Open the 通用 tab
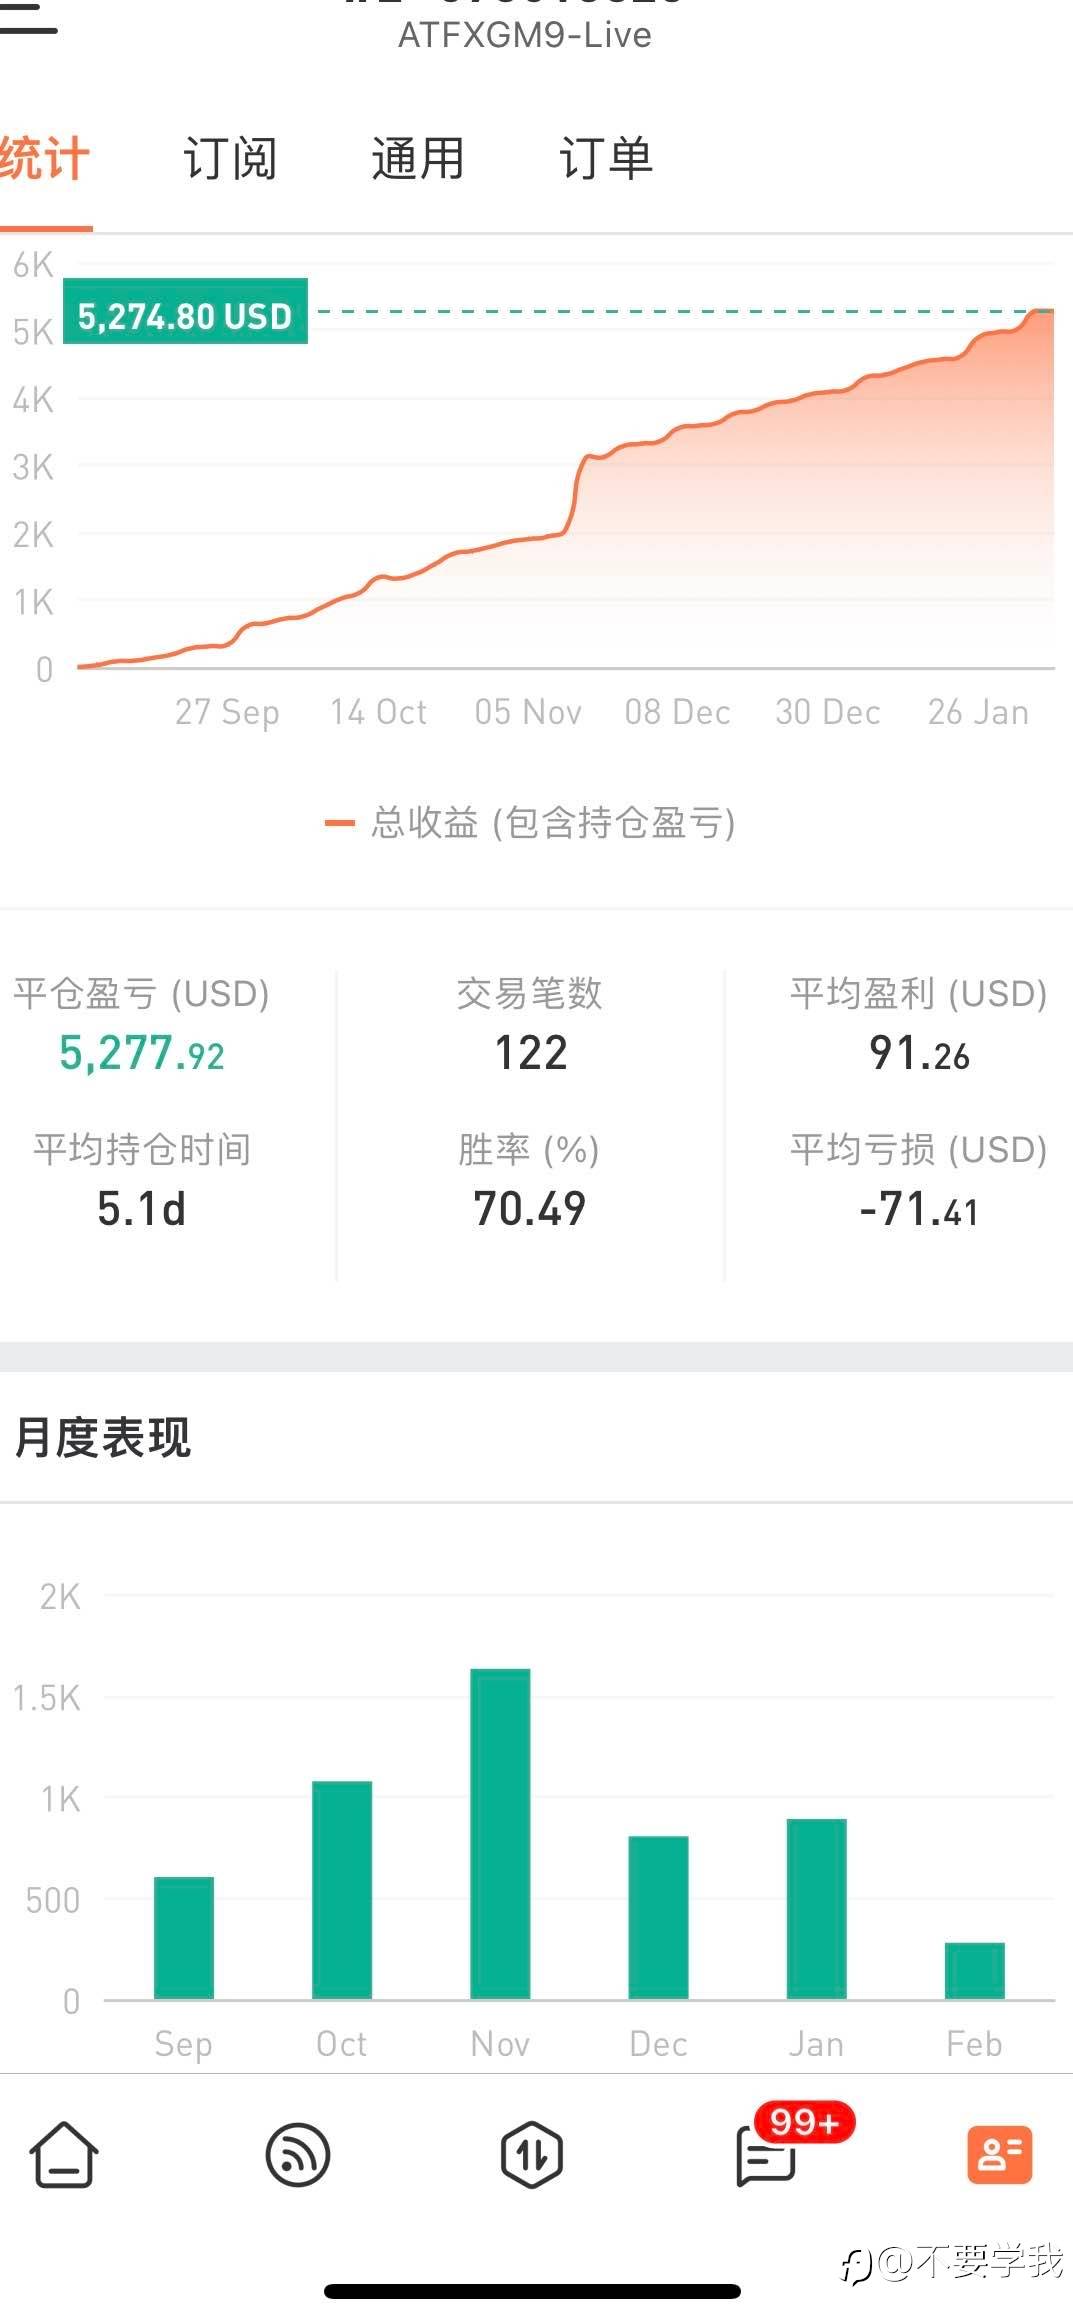The width and height of the screenshot is (1073, 2323). 418,160
